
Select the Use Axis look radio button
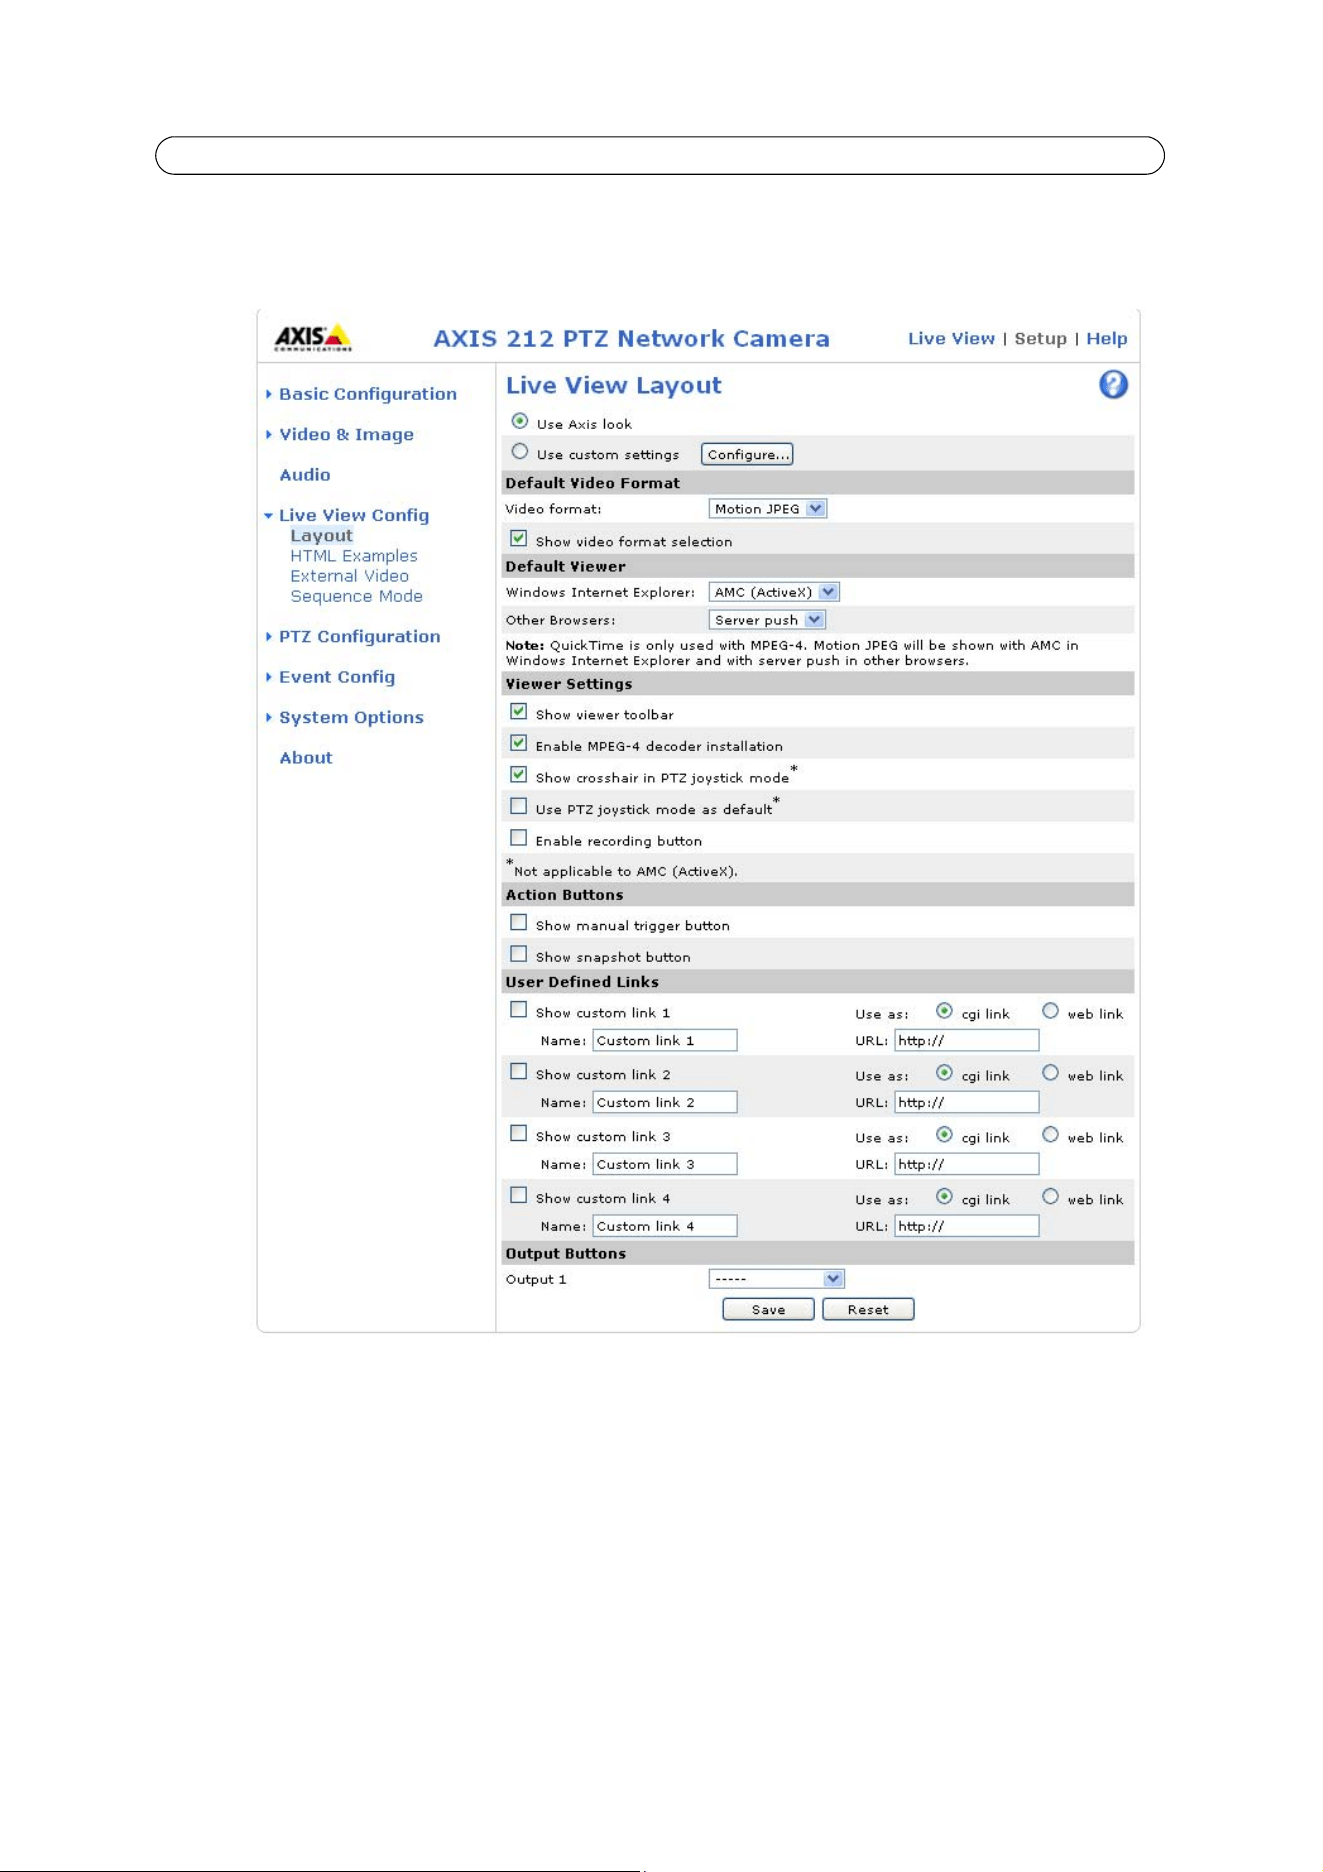click(520, 421)
